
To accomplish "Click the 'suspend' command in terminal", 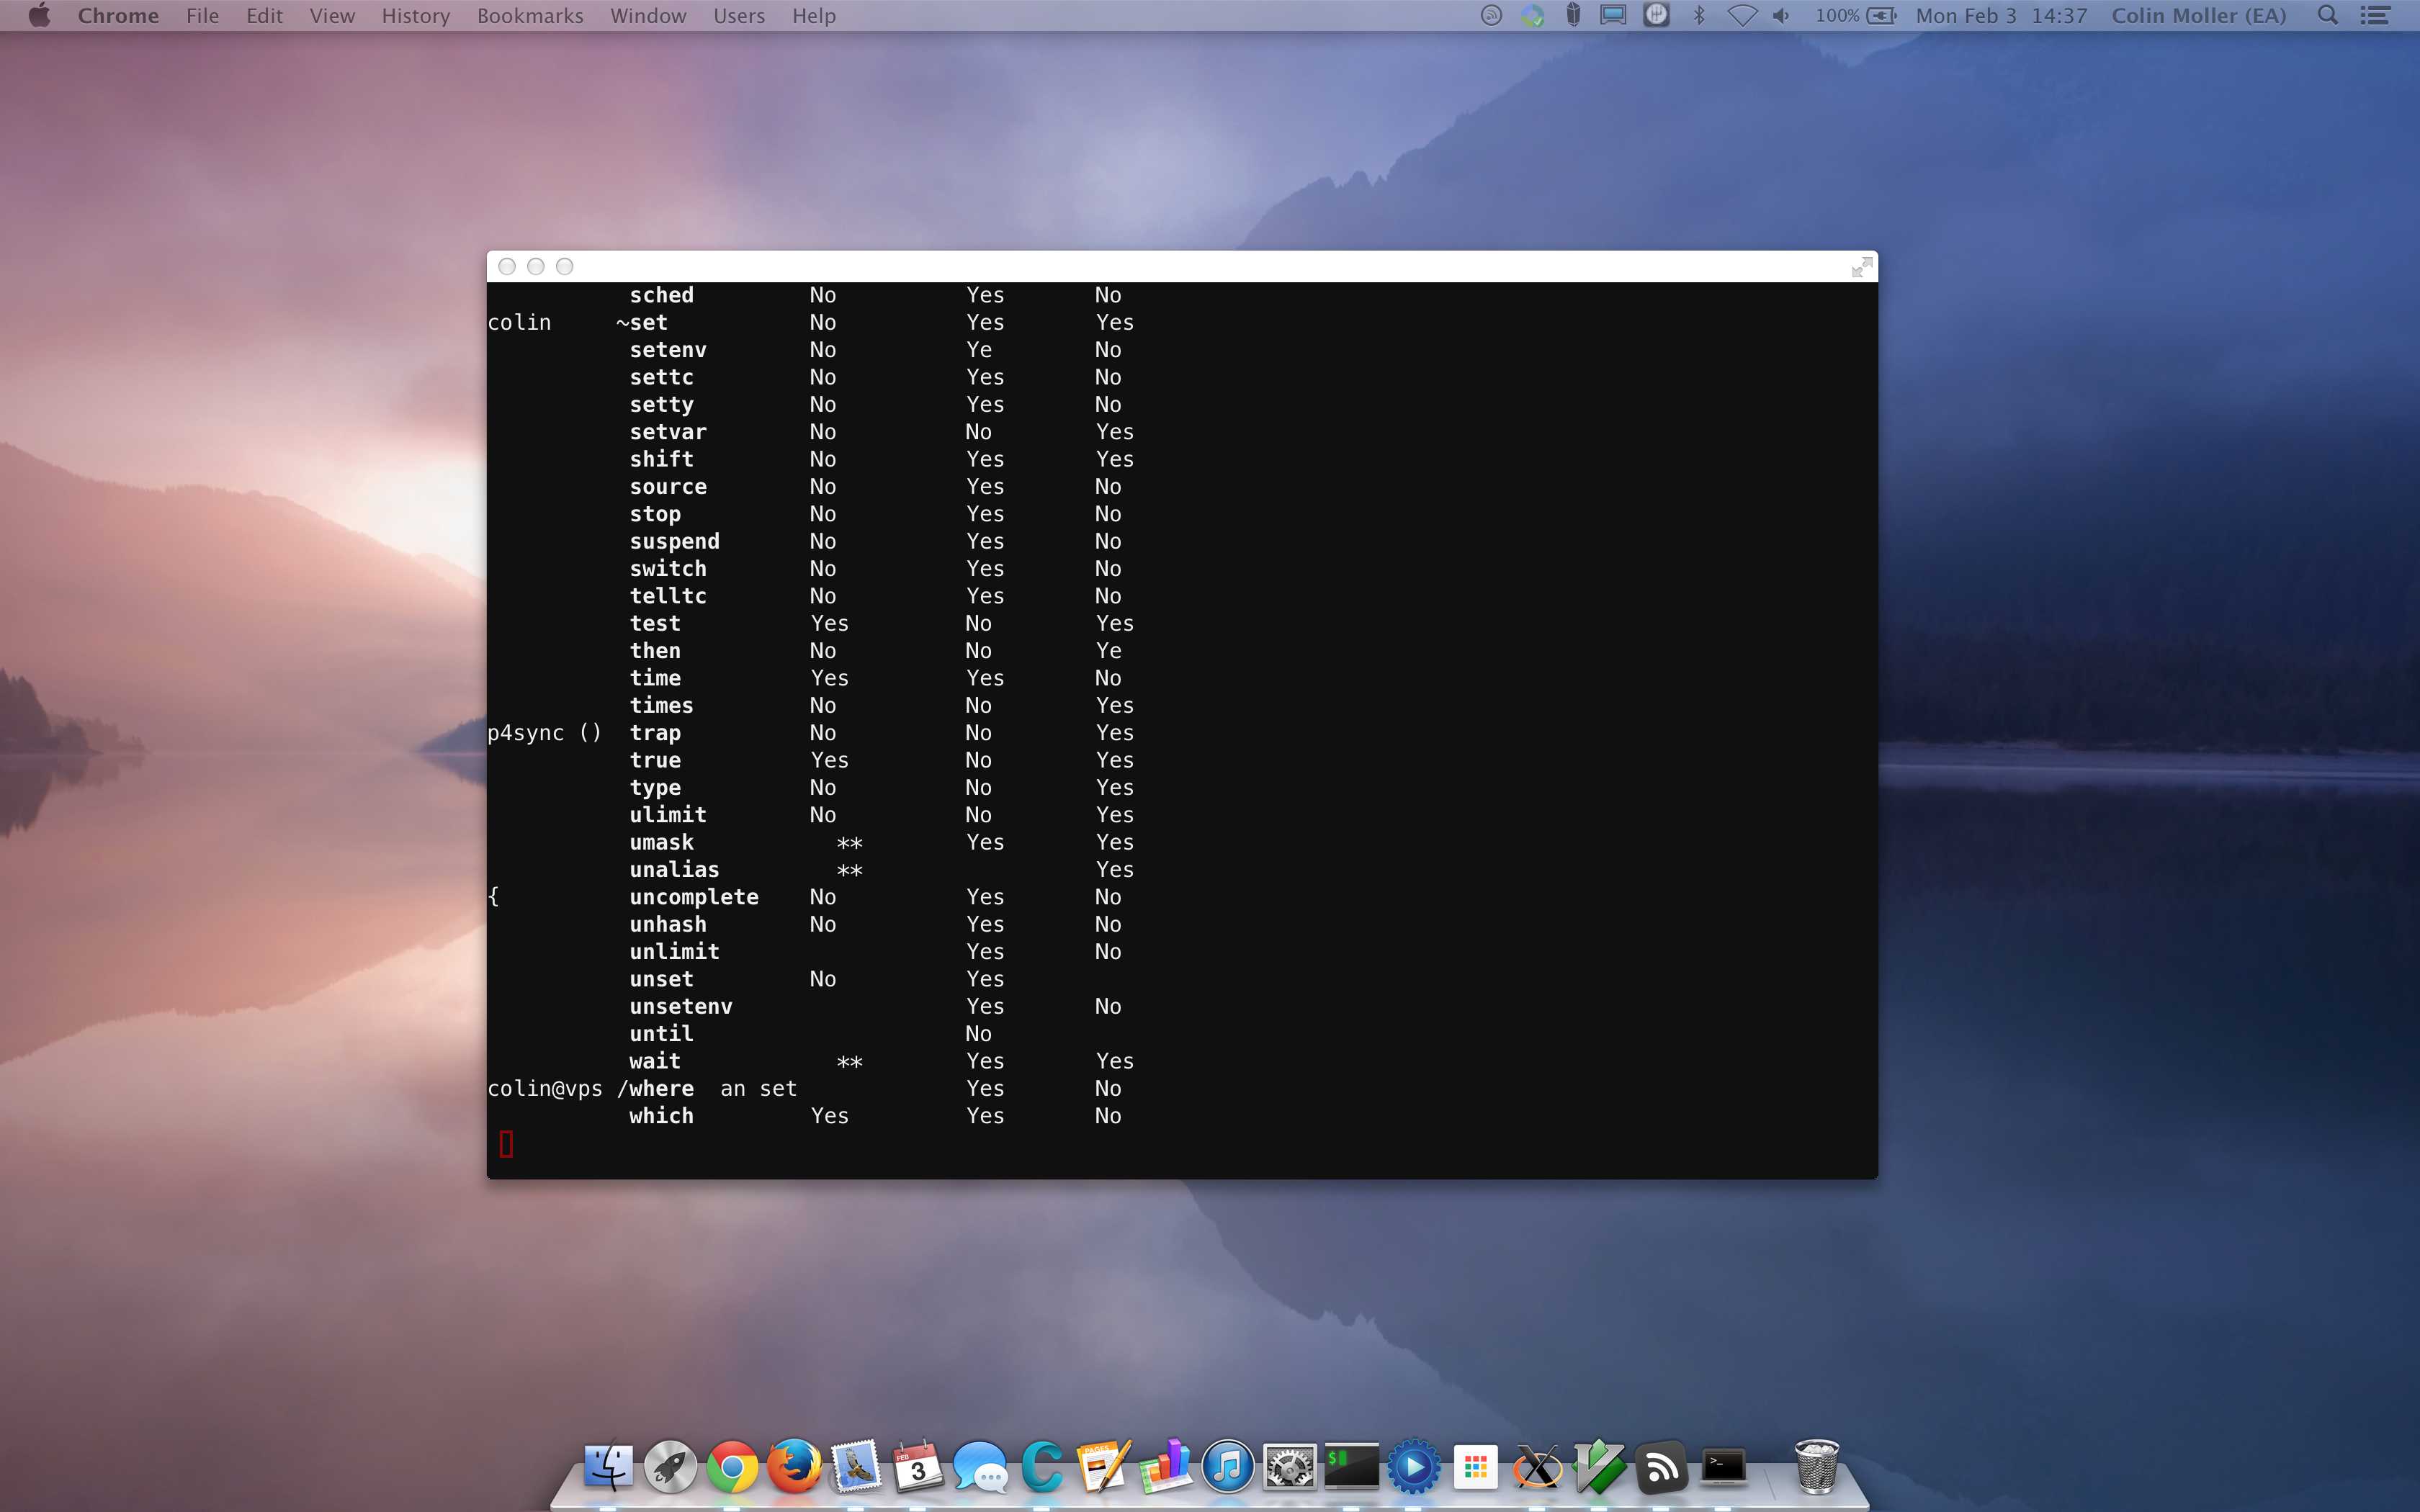I will click(675, 541).
